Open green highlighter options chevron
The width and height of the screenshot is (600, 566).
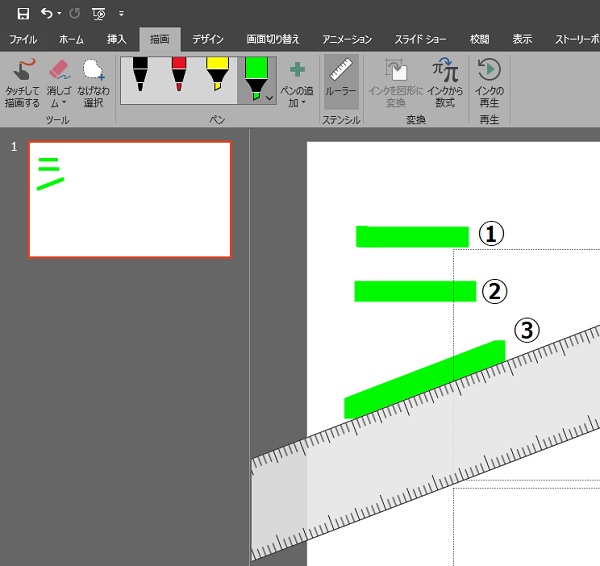[269, 98]
